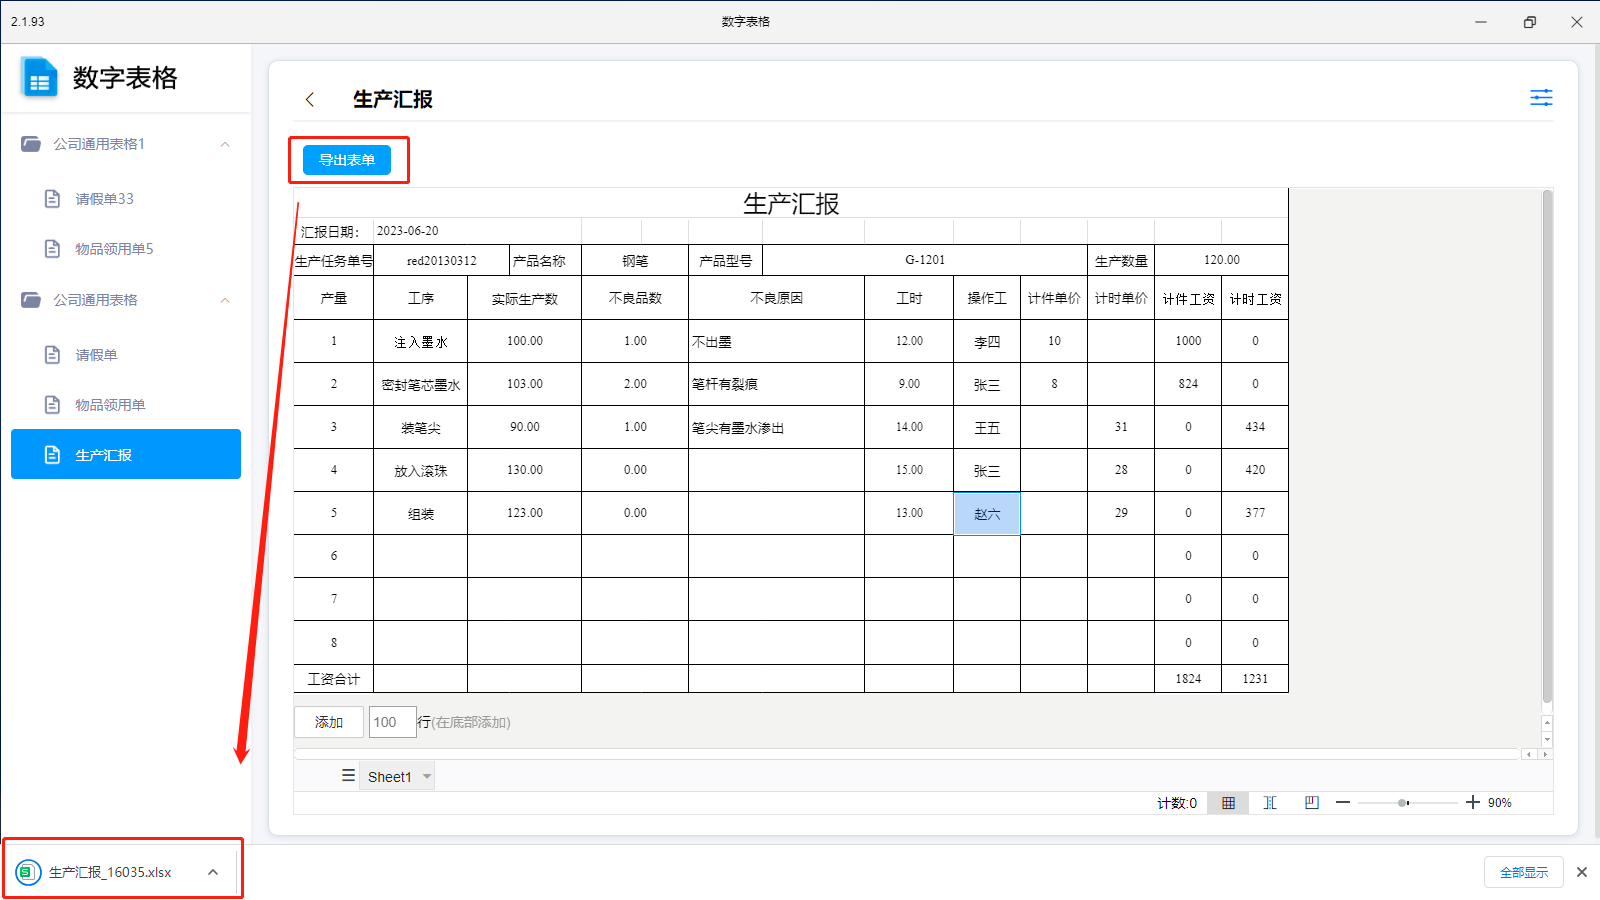Expand download options for 生产汇报_16035.xlsx
1600x900 pixels.
point(213,872)
